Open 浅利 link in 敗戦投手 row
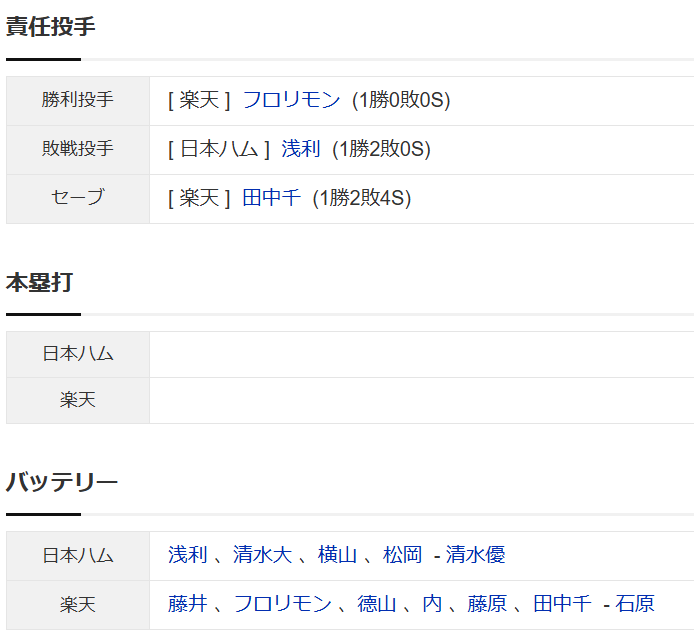Screen dimensions: 694x637 point(301,149)
